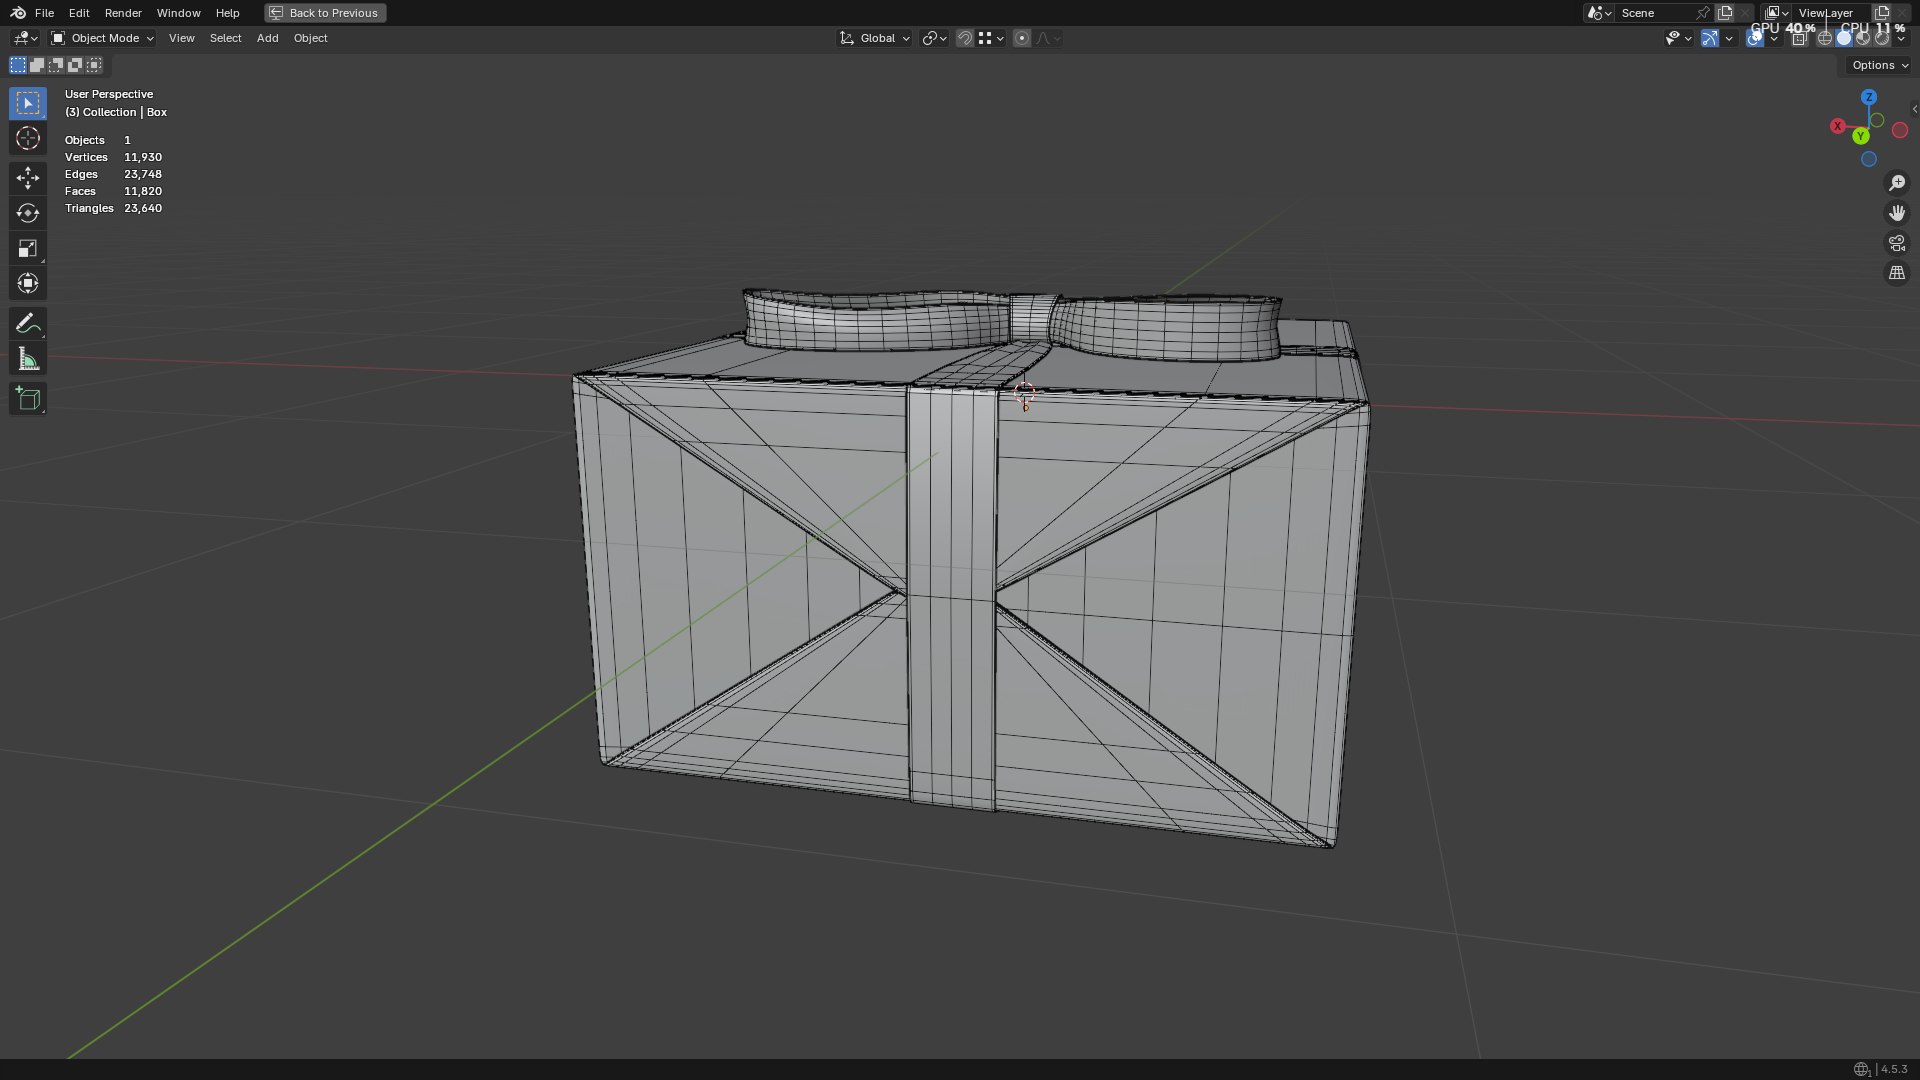This screenshot has height=1080, width=1920.
Task: Switch to wireframe shading
Action: pos(1825,38)
